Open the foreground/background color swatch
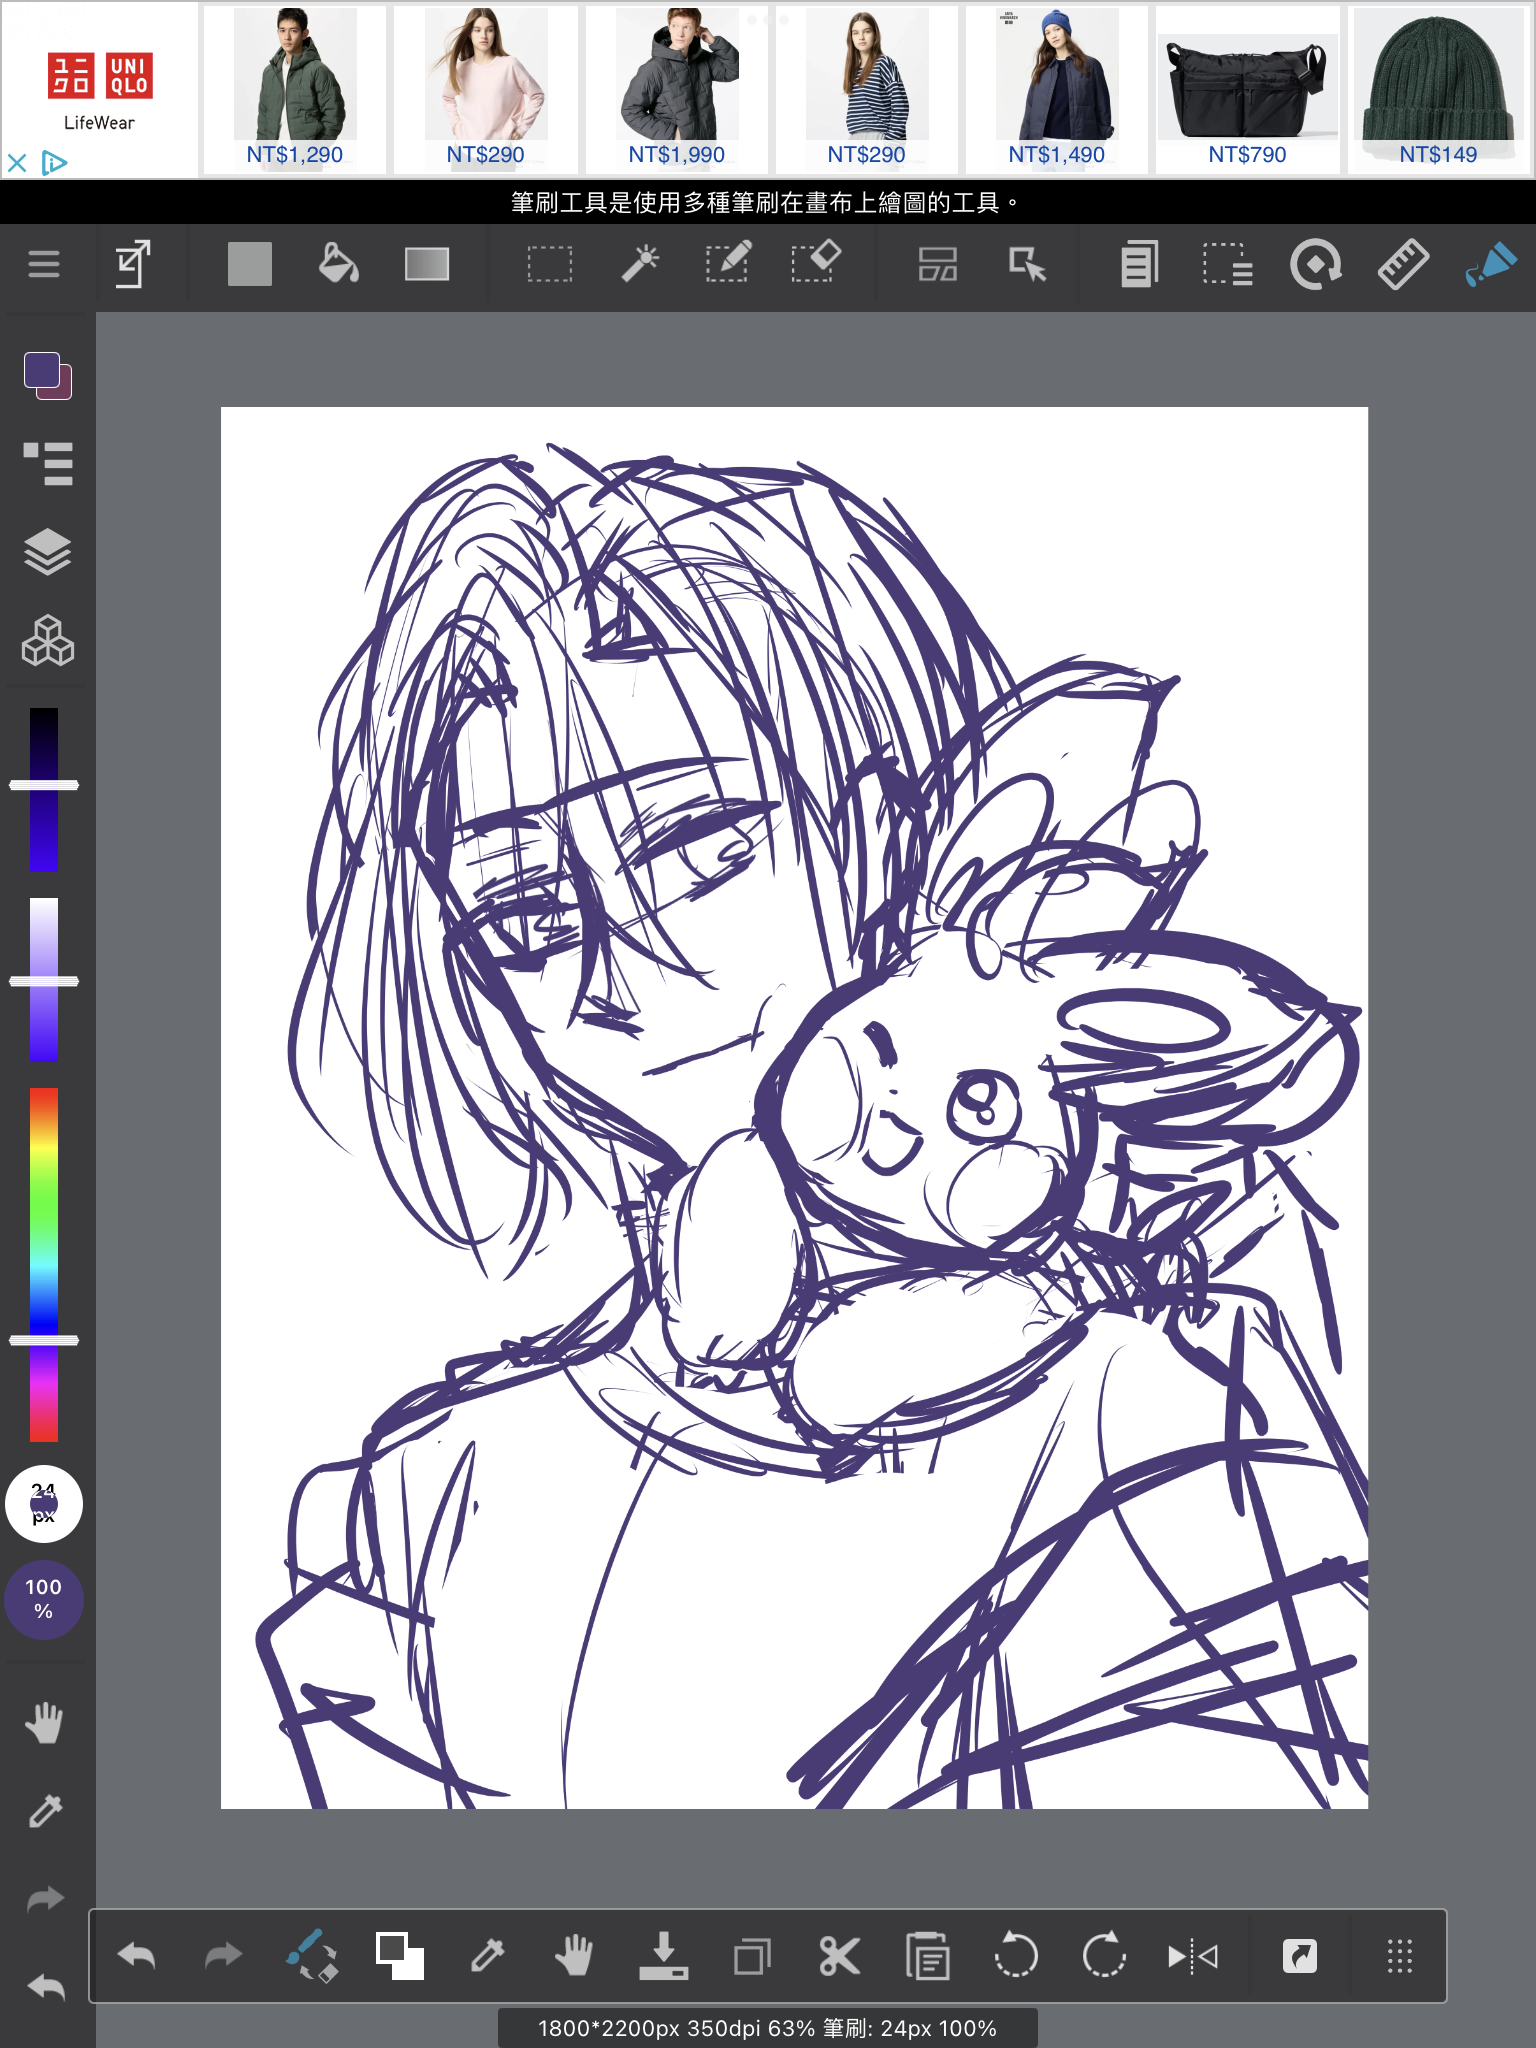Viewport: 1536px width, 2048px height. click(47, 375)
